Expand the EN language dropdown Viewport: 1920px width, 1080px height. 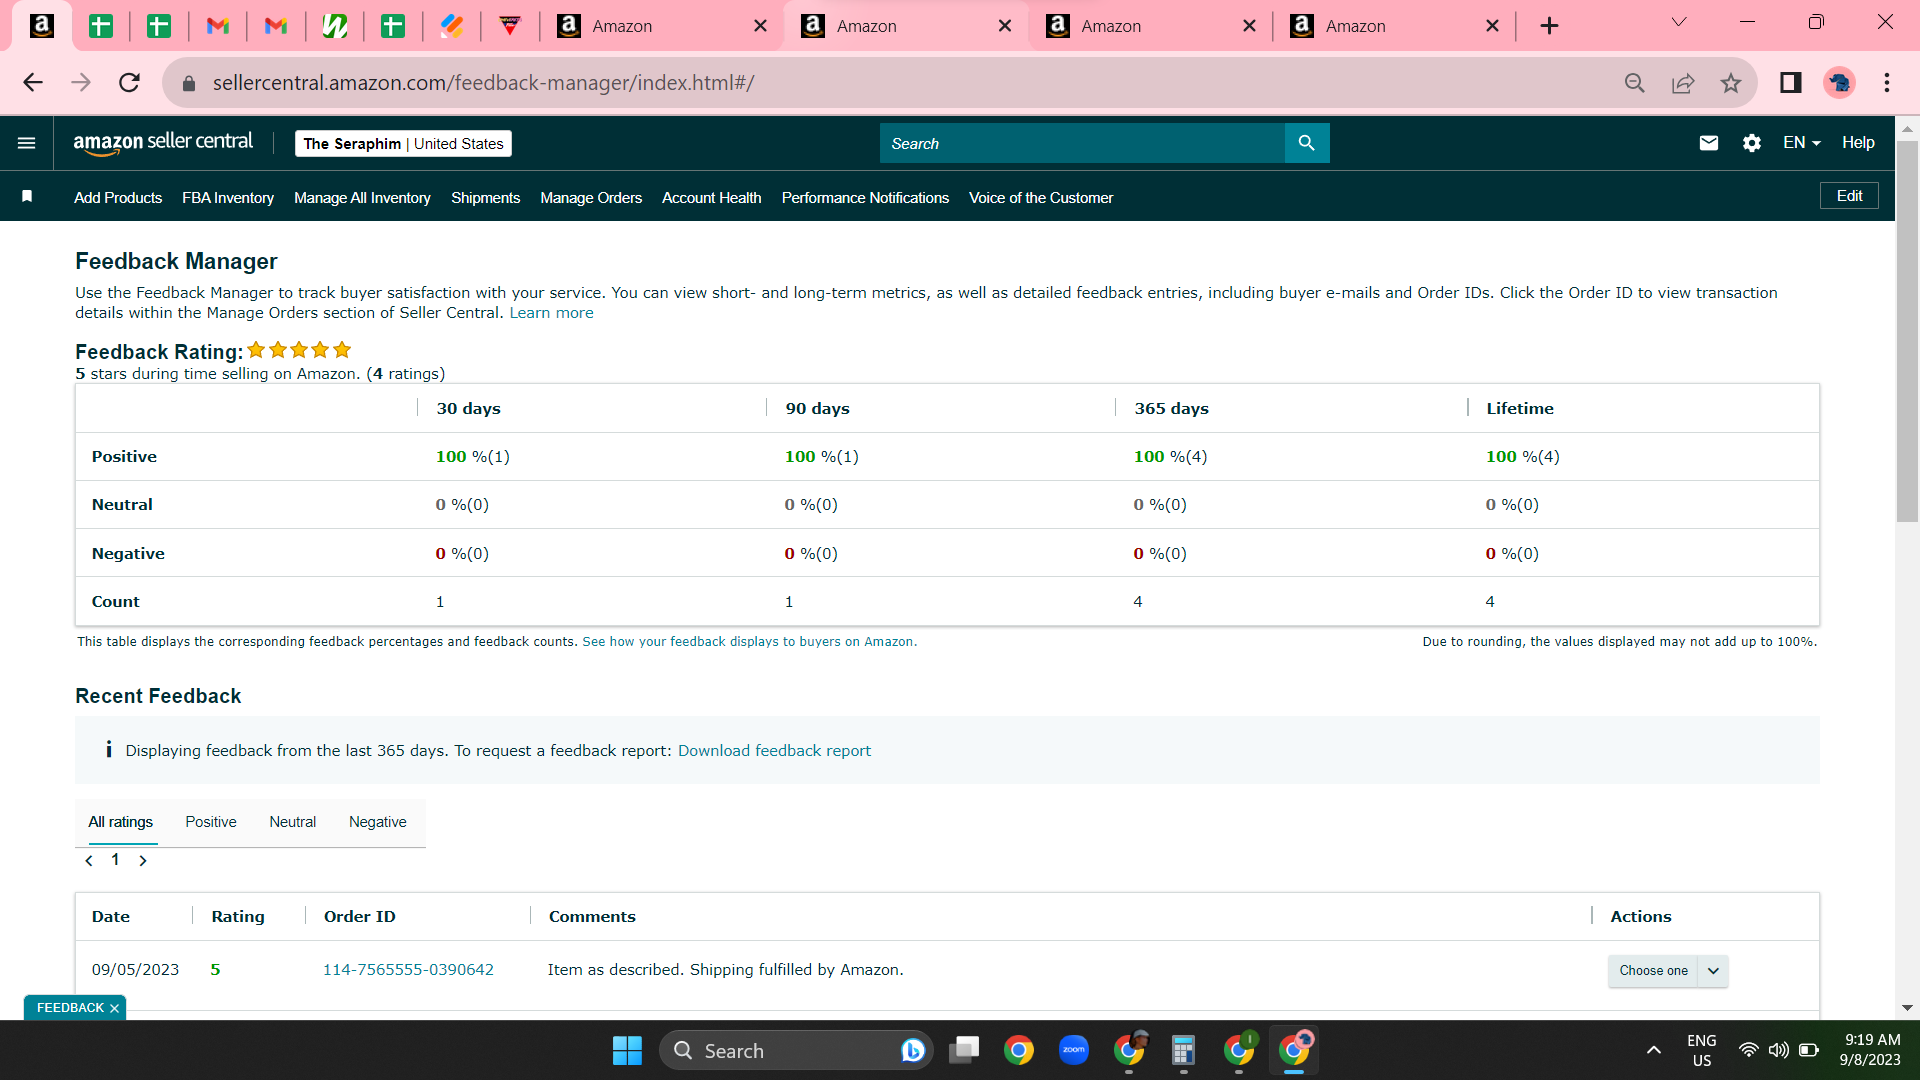point(1801,143)
